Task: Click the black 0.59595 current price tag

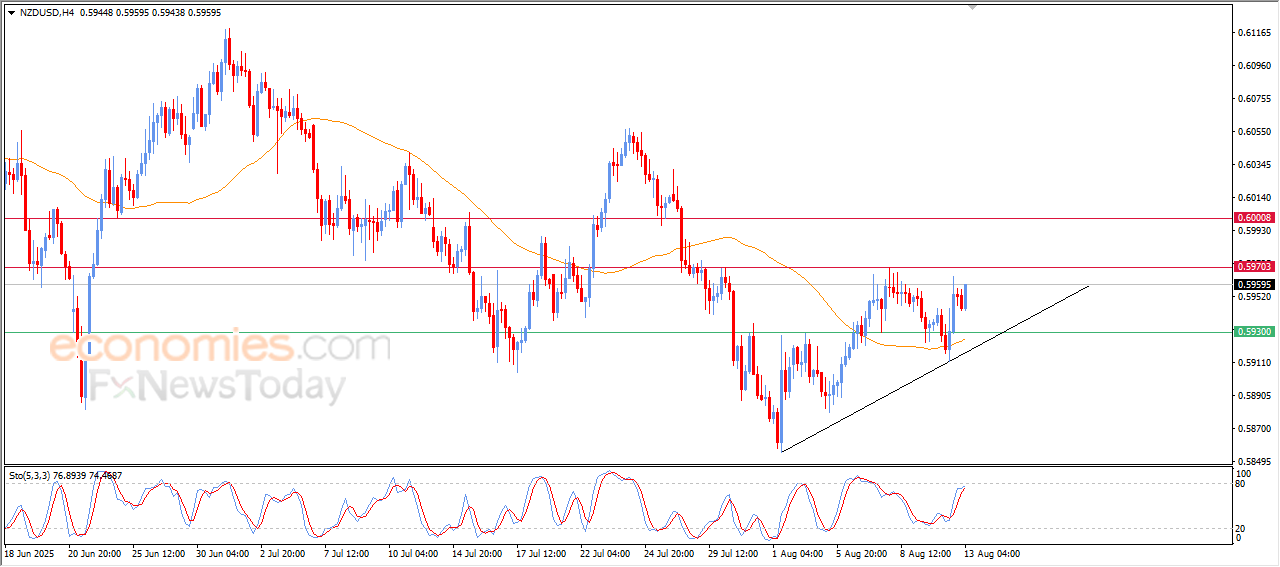Action: [x=1254, y=284]
